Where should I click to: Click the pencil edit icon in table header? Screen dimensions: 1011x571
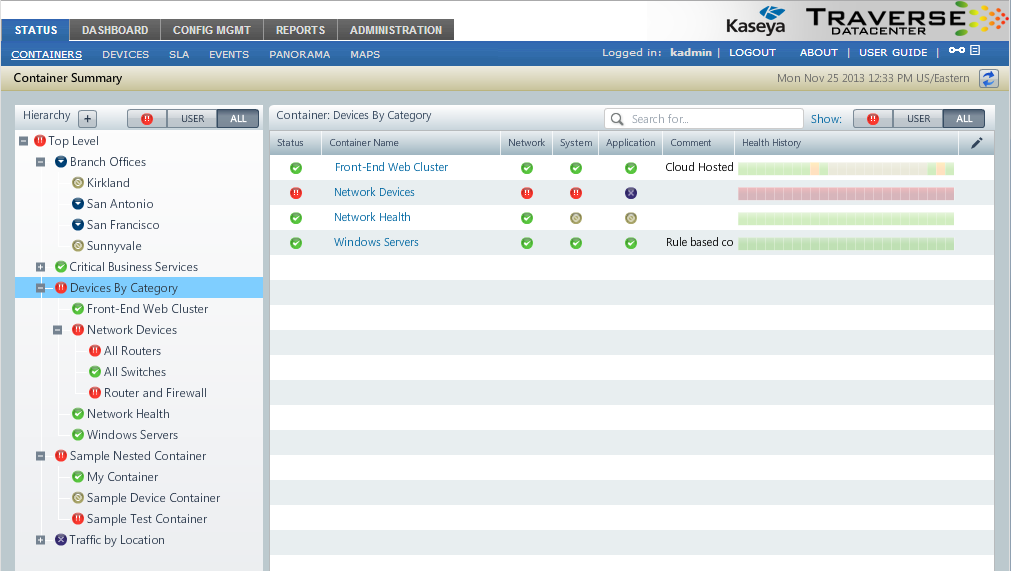(977, 143)
